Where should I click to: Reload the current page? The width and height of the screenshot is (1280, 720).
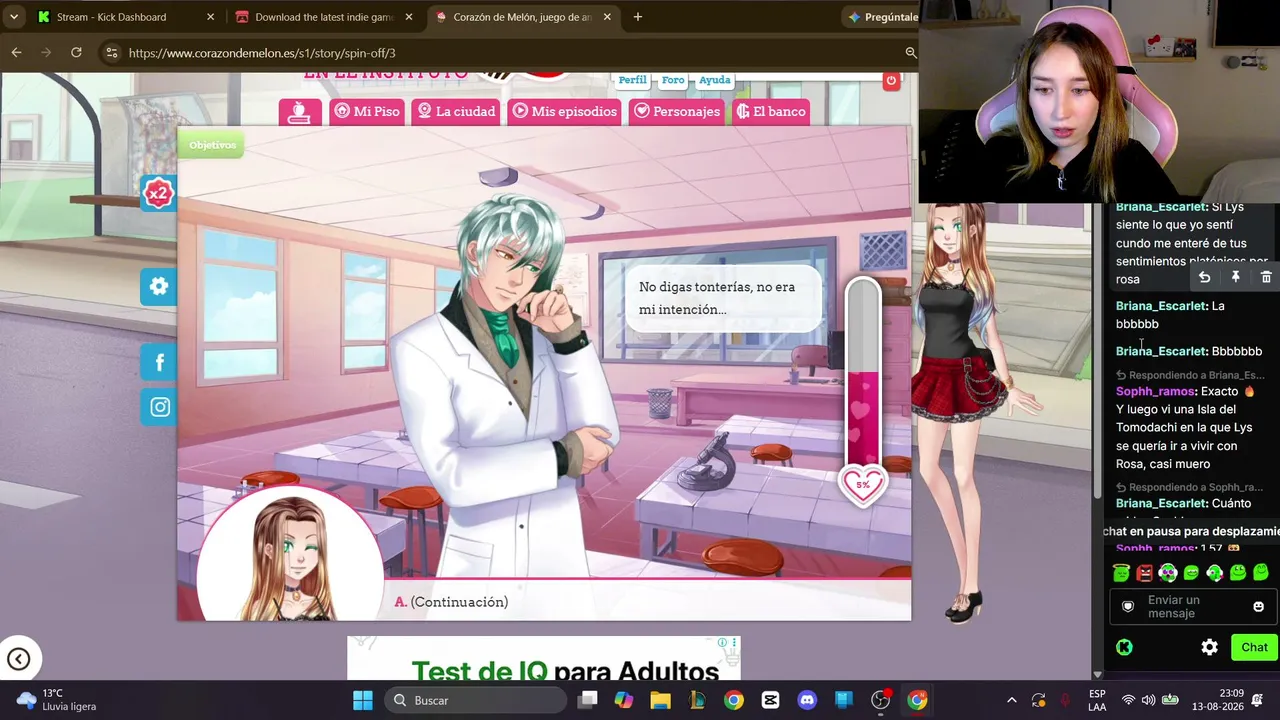tap(76, 52)
